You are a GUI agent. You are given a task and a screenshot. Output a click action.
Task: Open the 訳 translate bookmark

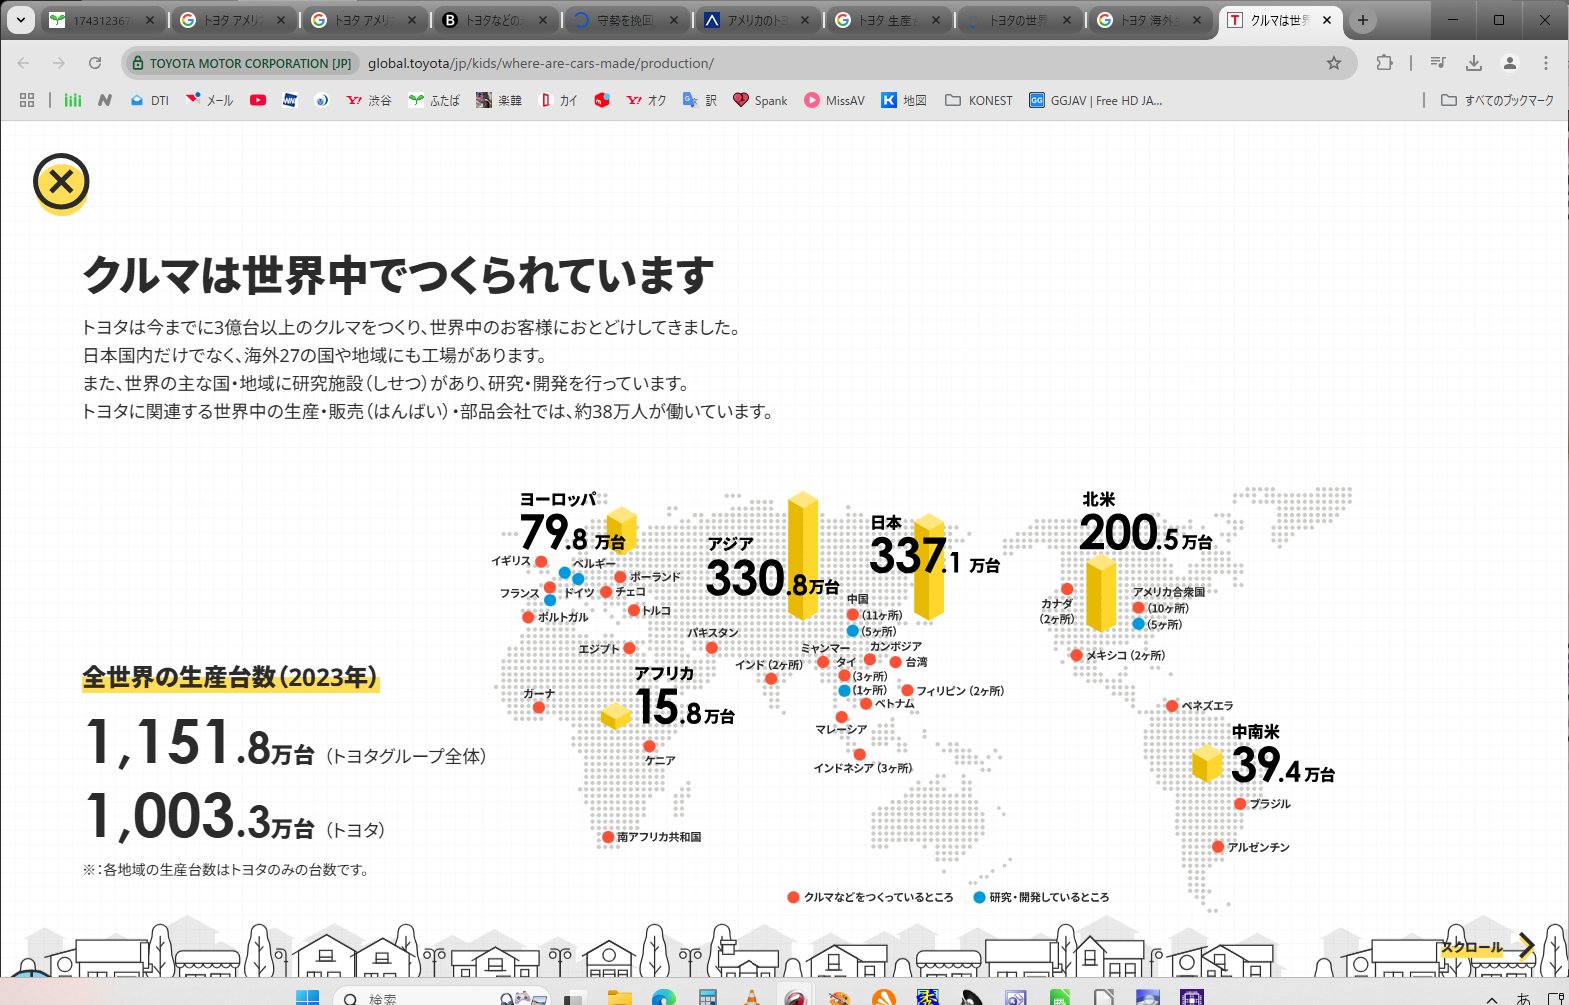click(x=700, y=100)
